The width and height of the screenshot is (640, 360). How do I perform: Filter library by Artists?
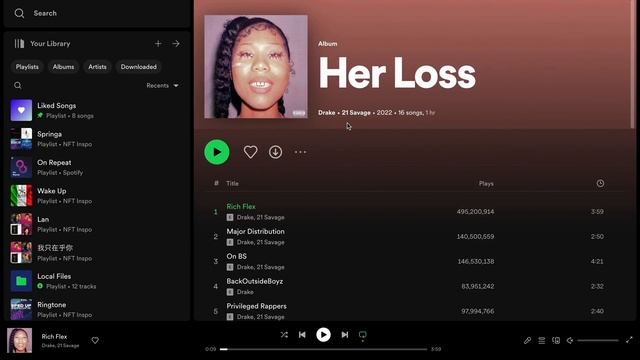coord(97,67)
